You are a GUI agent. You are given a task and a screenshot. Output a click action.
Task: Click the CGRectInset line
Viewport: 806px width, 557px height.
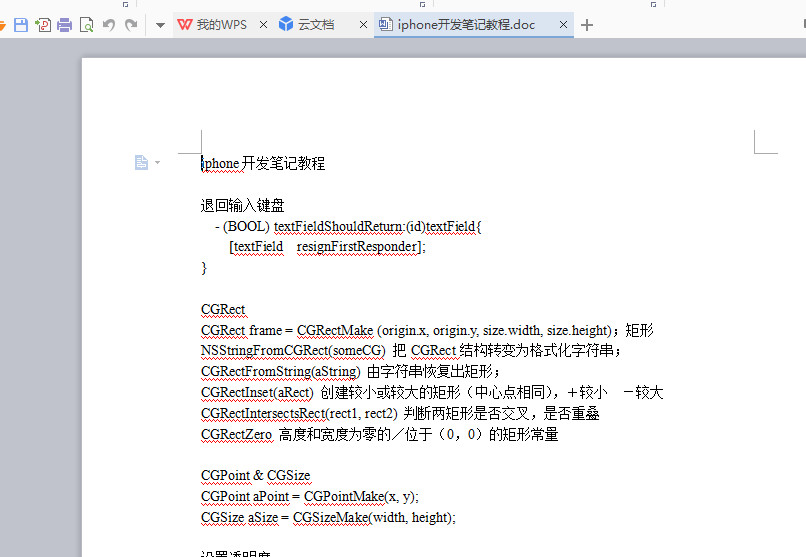coord(432,393)
